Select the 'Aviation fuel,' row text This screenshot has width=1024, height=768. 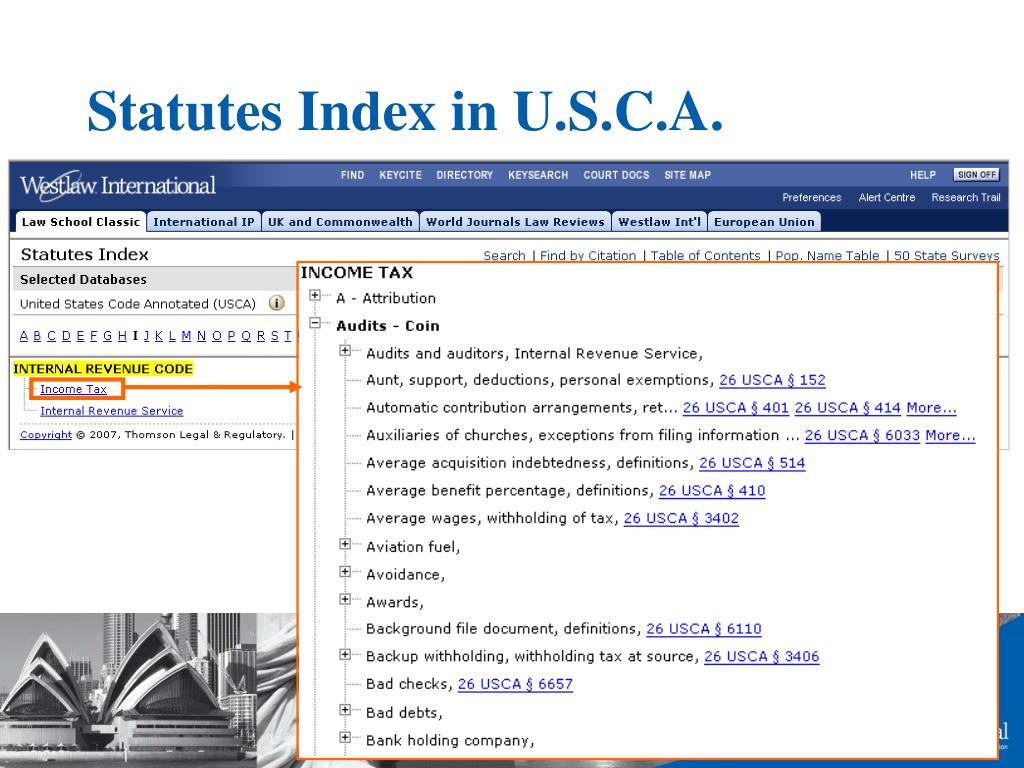coord(413,547)
